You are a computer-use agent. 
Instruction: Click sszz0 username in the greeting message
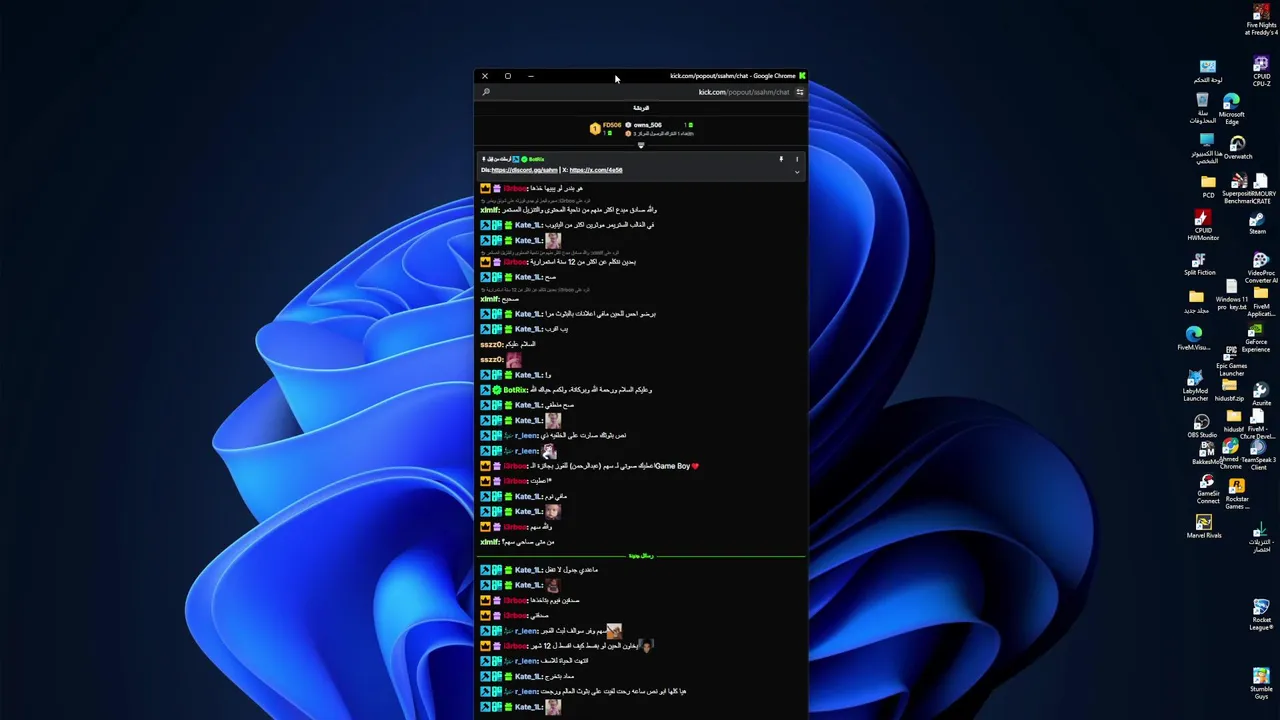[491, 344]
